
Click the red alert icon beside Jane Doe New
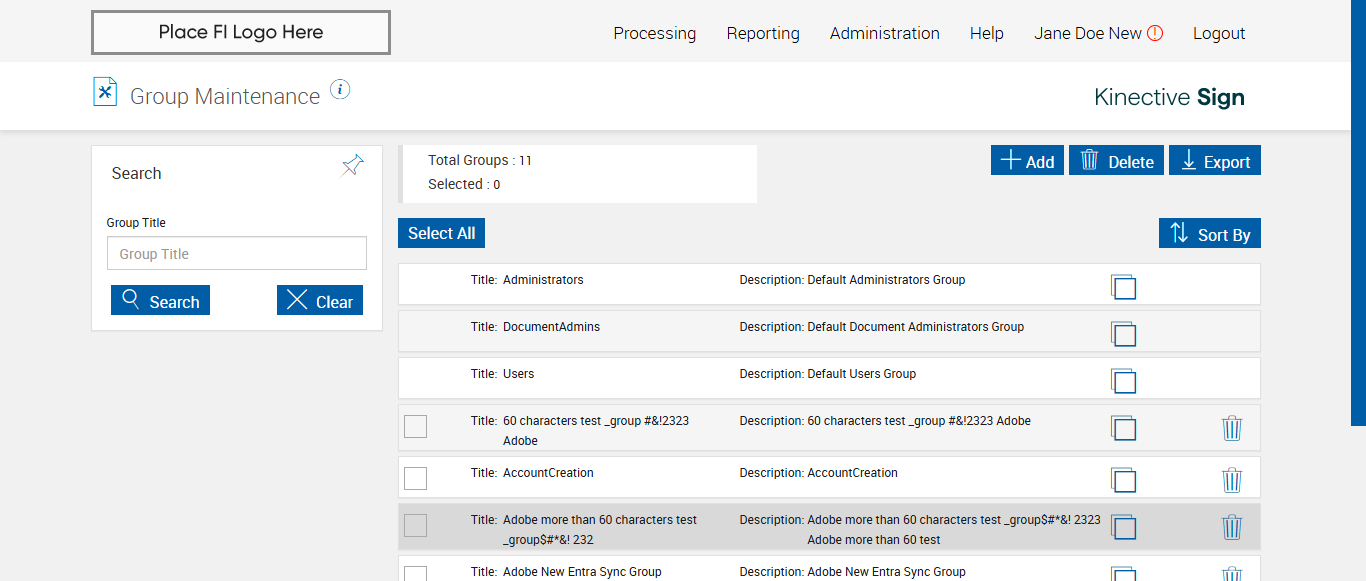(x=1155, y=33)
